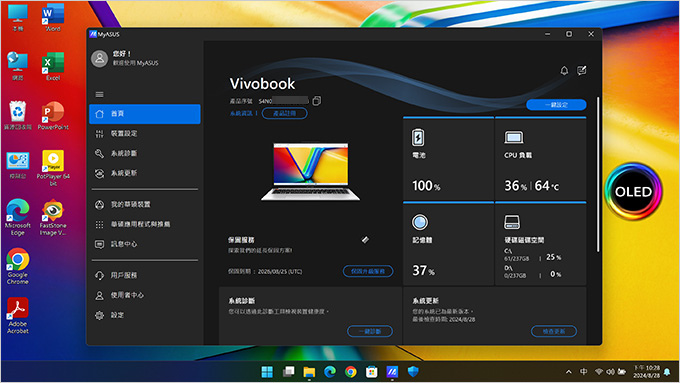Click the blue 一鍵設定 button

556,105
